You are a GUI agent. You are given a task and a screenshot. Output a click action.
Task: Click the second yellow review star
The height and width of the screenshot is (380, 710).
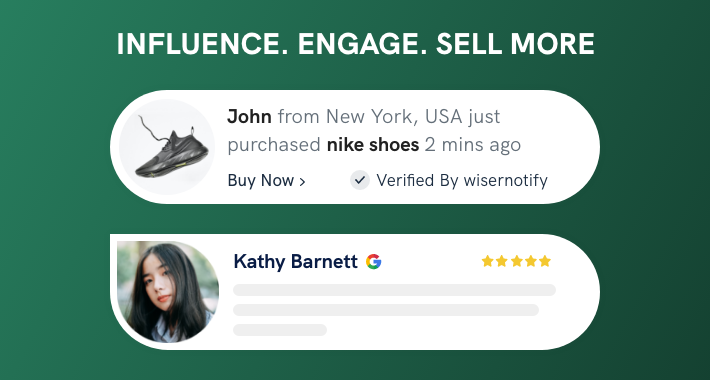click(x=502, y=261)
